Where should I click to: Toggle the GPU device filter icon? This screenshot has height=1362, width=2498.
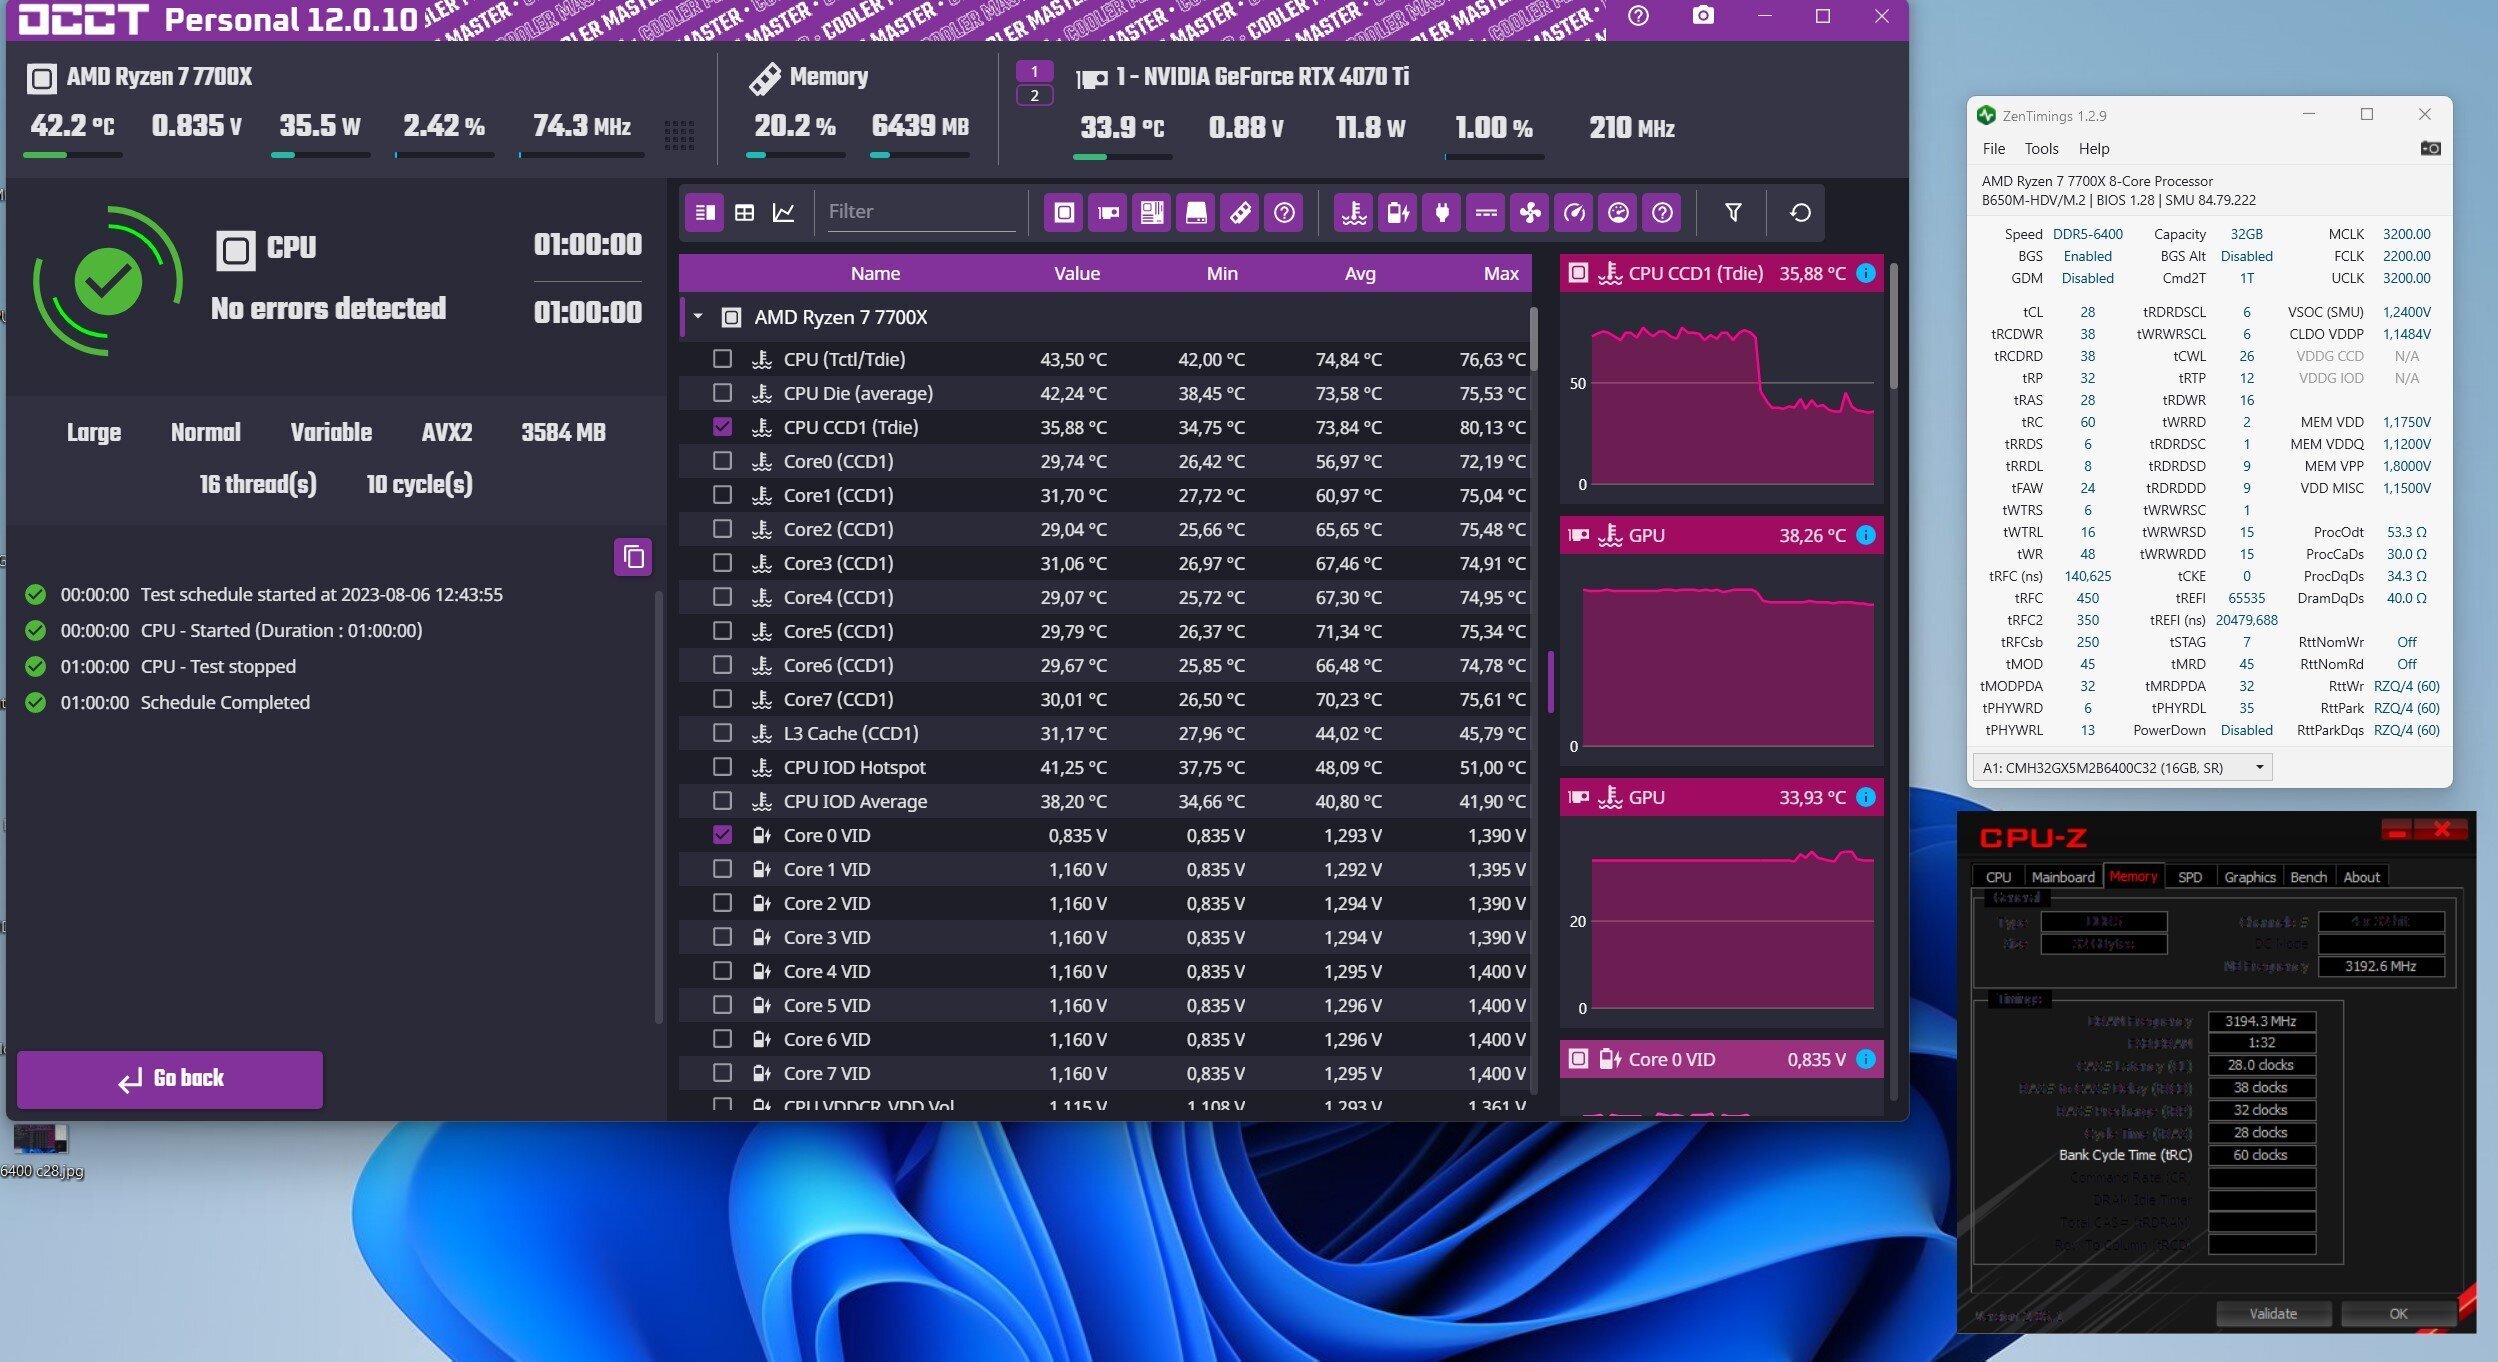tap(1108, 212)
